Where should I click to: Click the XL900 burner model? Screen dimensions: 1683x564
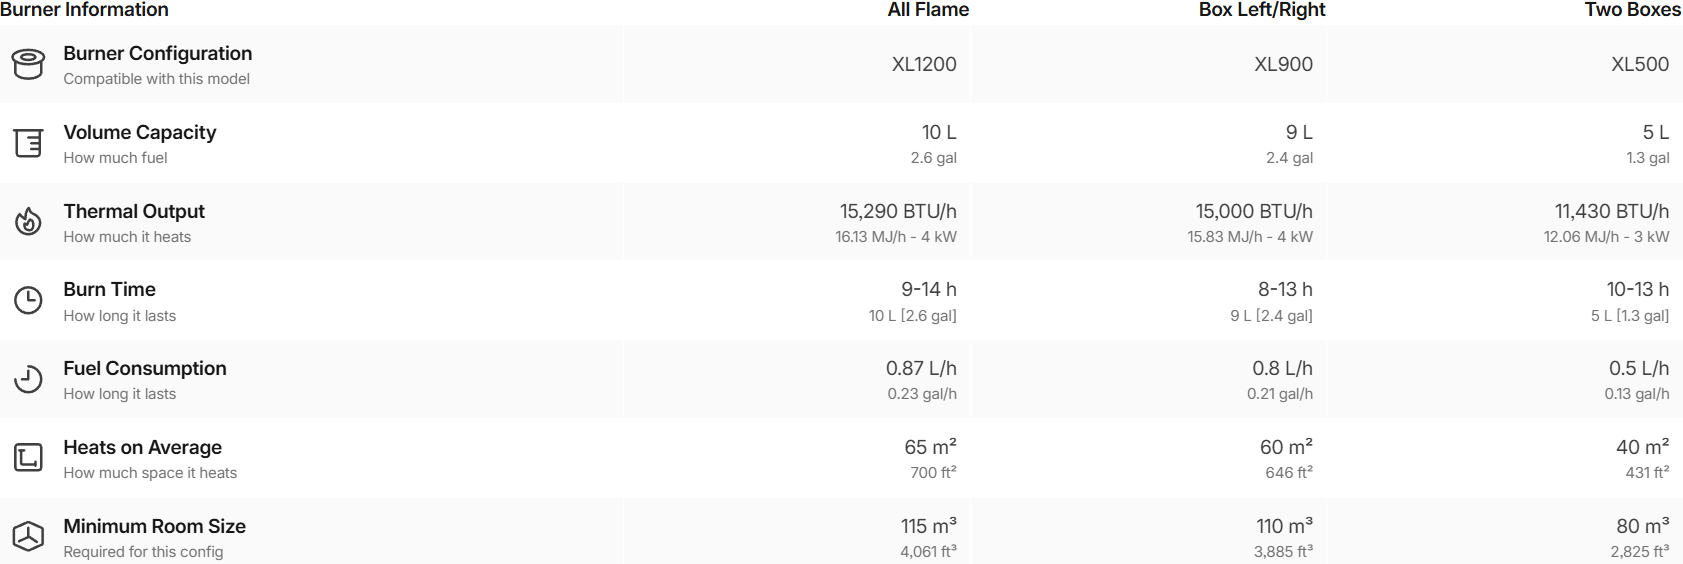tap(1283, 64)
